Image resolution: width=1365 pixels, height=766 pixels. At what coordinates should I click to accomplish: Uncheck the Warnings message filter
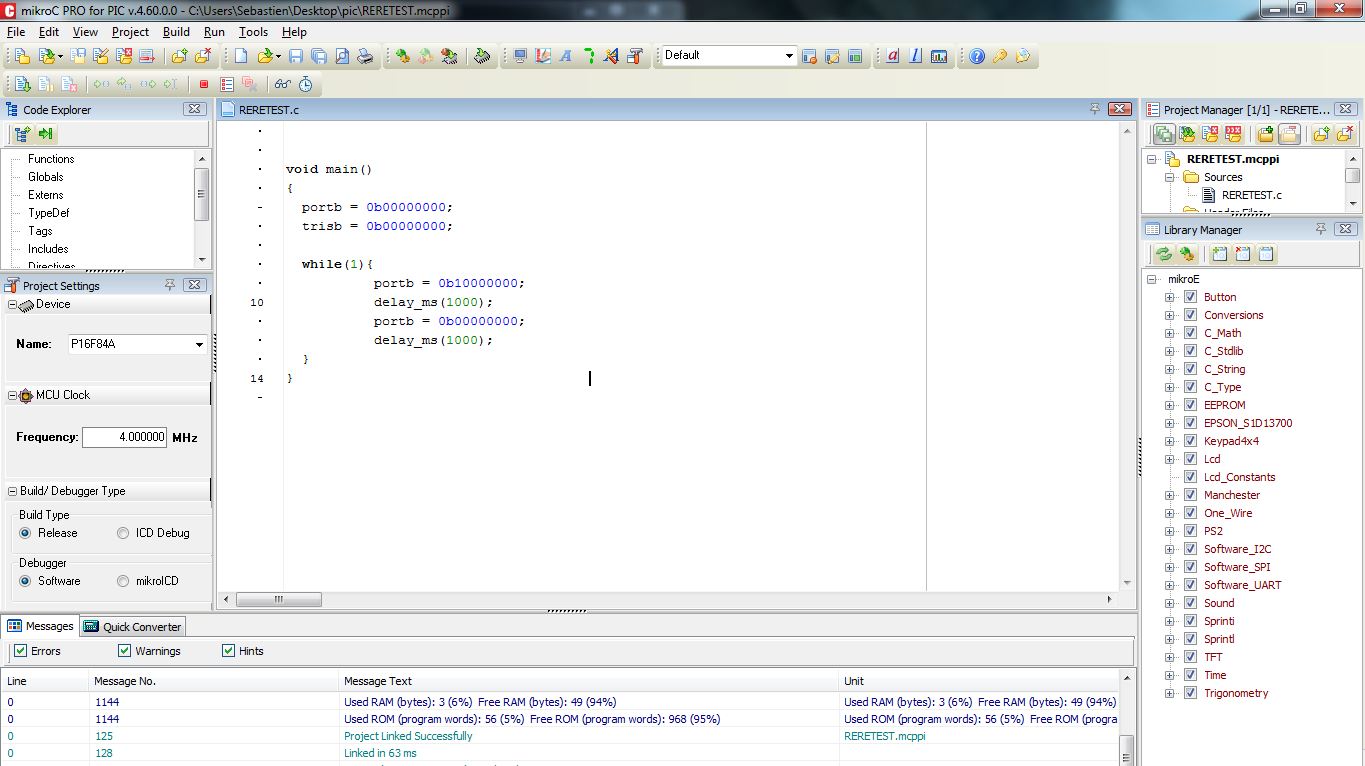click(x=125, y=651)
